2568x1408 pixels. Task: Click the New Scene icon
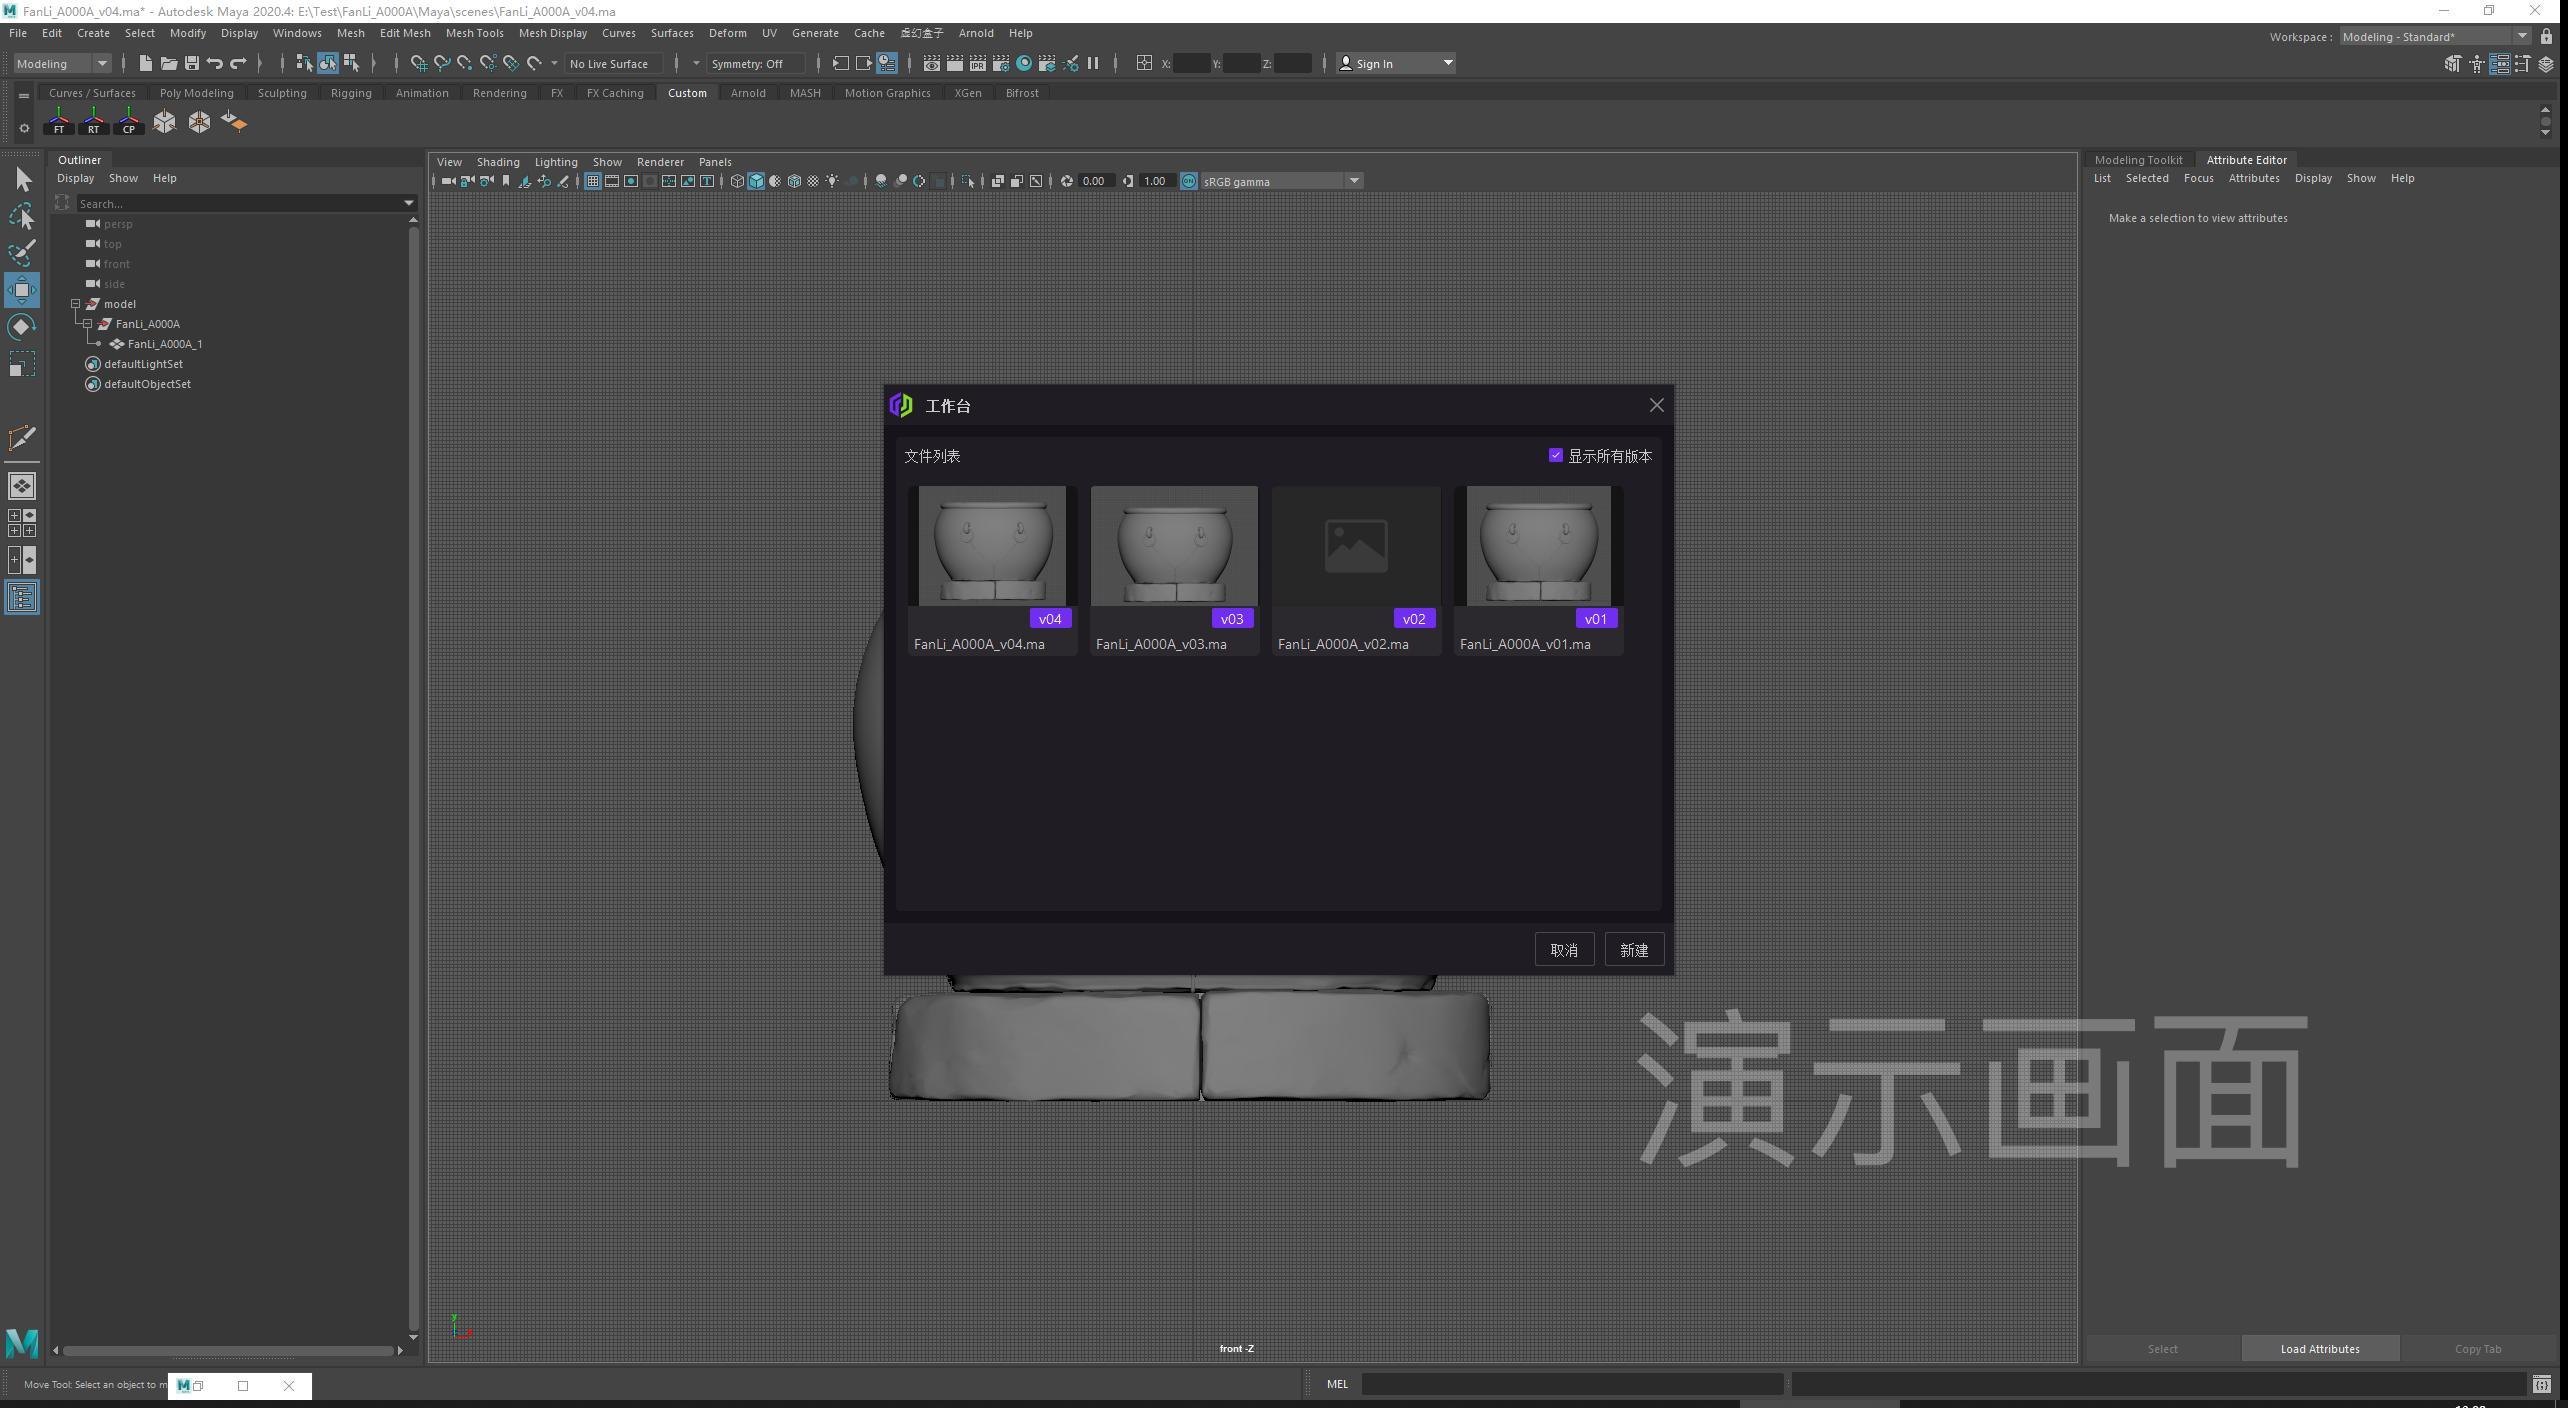(145, 63)
